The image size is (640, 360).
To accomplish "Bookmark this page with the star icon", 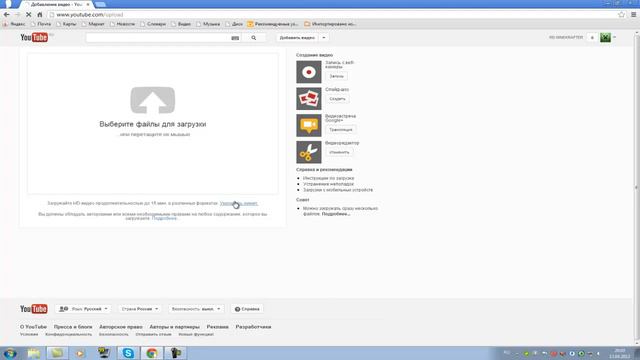I will pos(621,15).
